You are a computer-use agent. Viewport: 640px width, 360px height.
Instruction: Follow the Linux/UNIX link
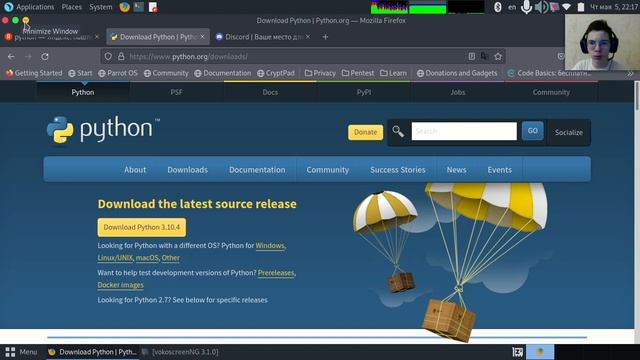[x=115, y=258]
